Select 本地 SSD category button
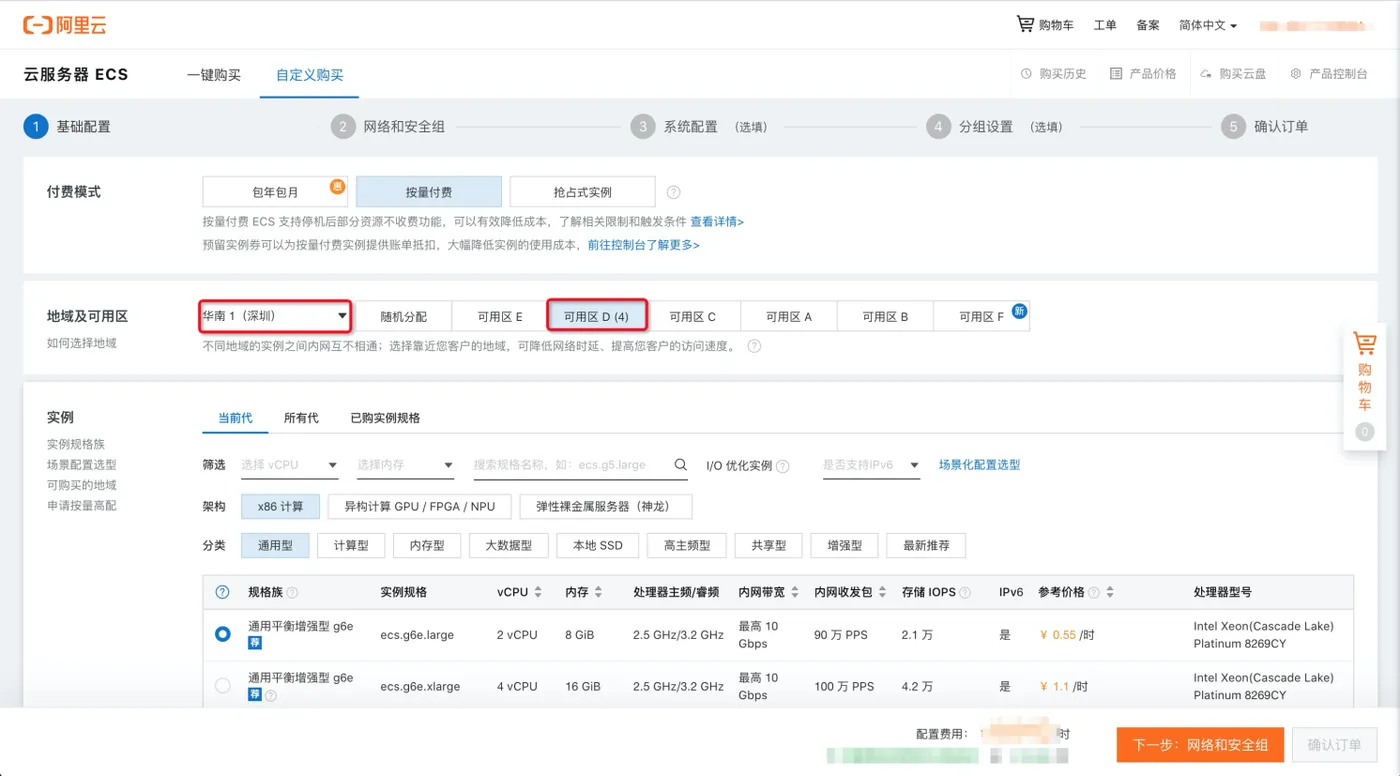Viewport: 1400px width, 776px height. [598, 546]
